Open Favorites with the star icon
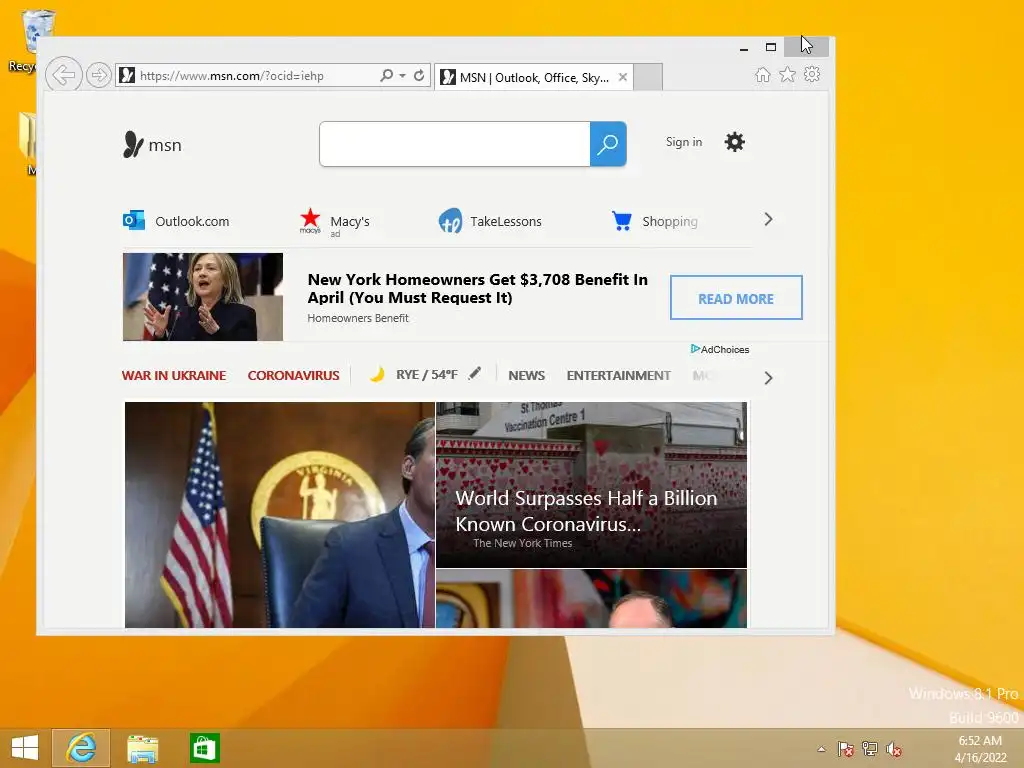This screenshot has width=1024, height=768. coord(788,74)
